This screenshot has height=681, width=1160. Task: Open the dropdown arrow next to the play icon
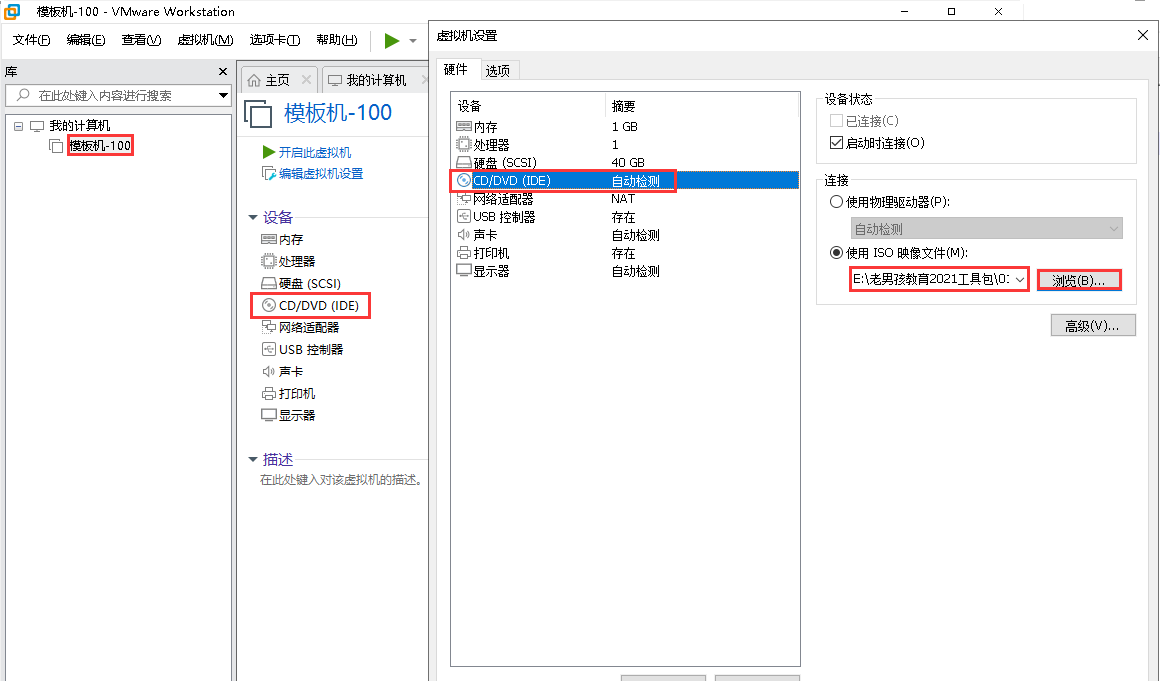pyautogui.click(x=413, y=41)
